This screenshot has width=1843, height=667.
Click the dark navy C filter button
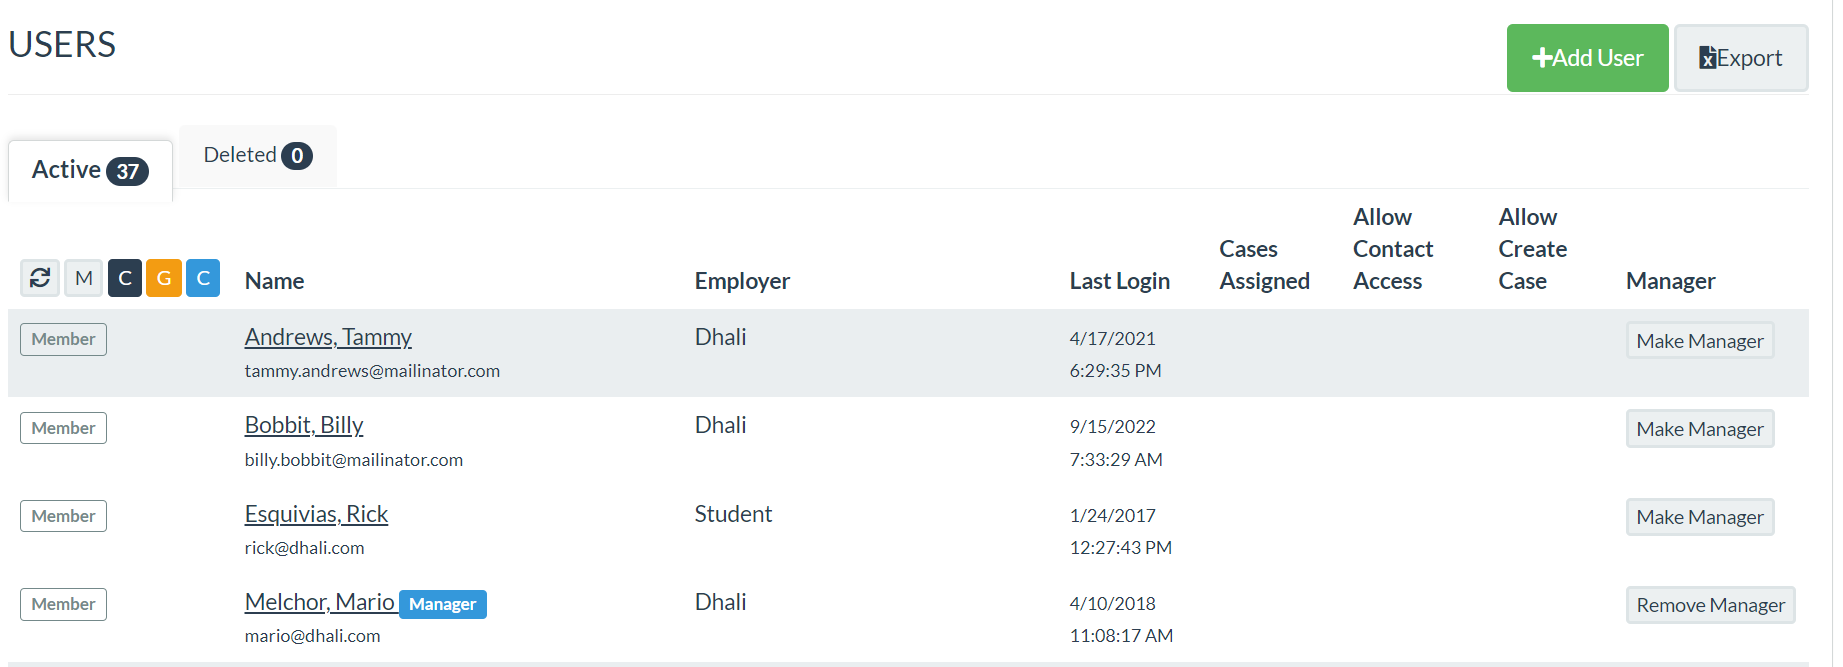click(125, 278)
